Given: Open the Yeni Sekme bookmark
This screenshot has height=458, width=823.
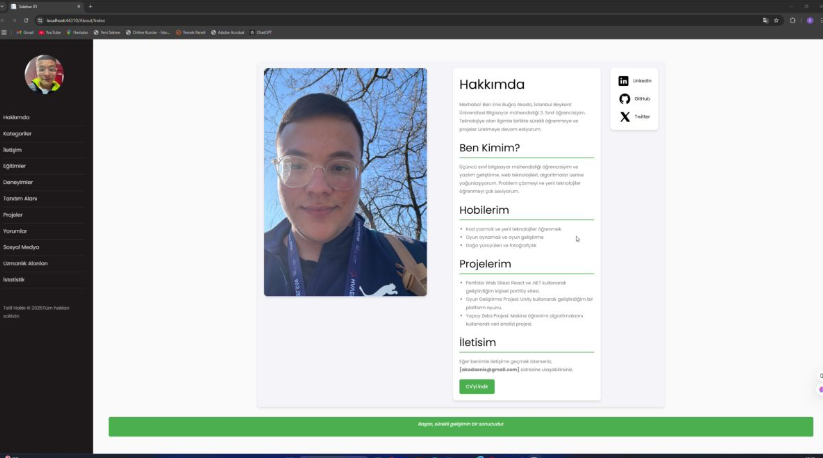Looking at the screenshot, I should (x=107, y=33).
